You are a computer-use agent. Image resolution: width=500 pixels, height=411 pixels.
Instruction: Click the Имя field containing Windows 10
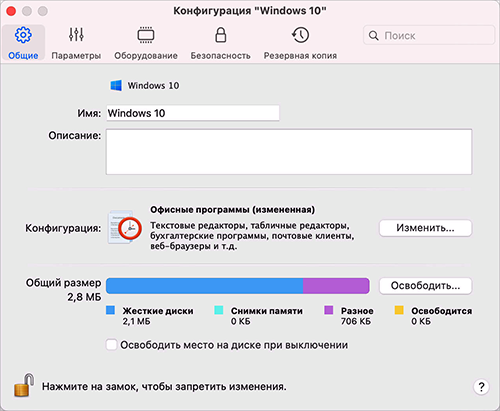[x=193, y=113]
